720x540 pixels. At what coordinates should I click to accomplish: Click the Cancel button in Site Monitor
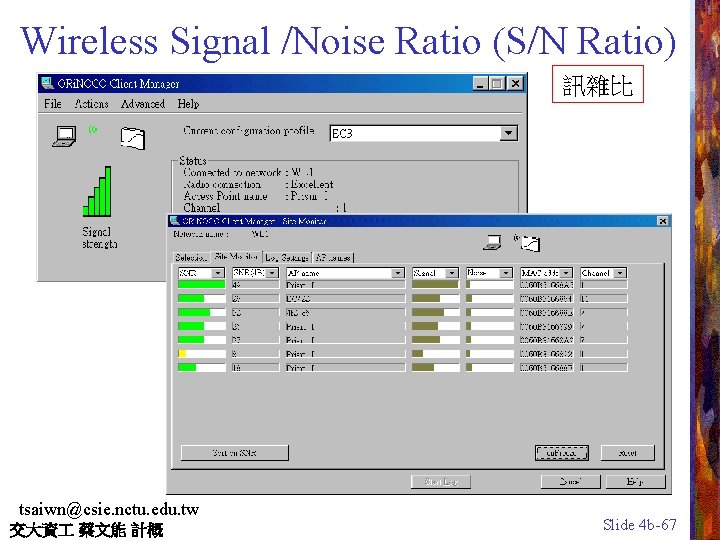(570, 482)
